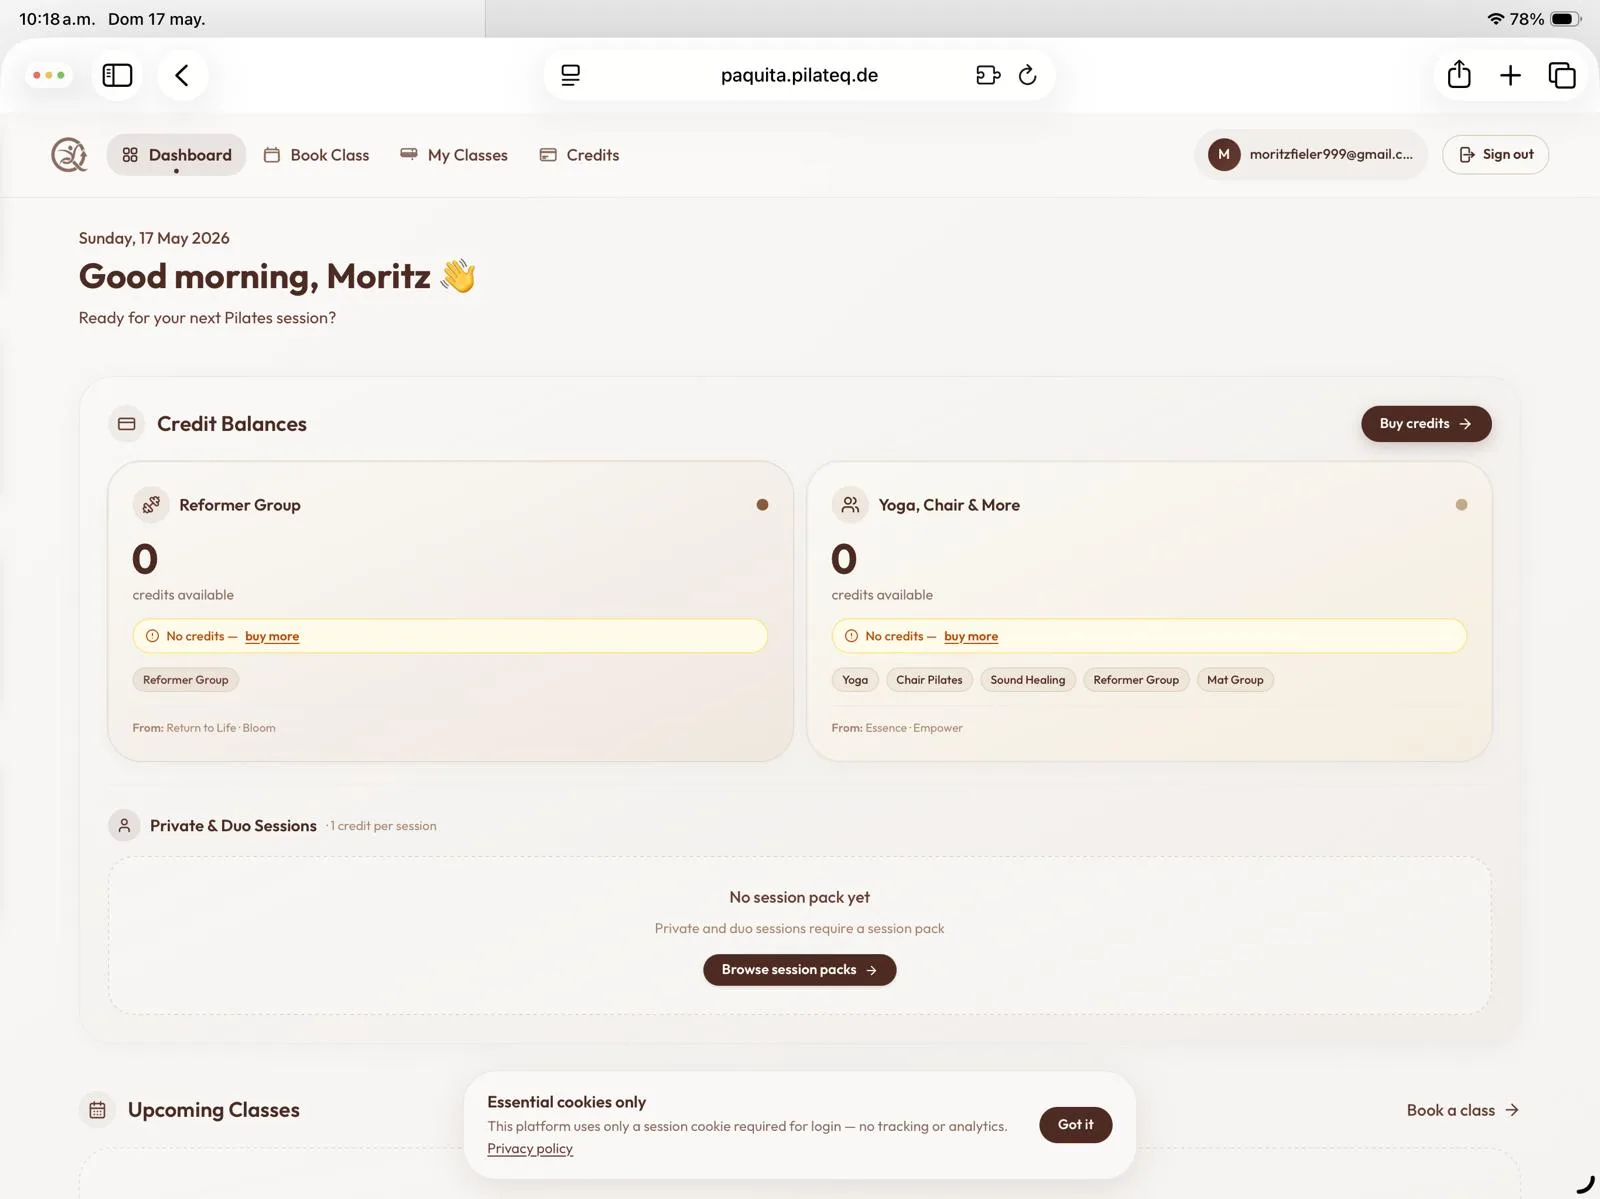Click the Private & Duo Sessions person icon
The height and width of the screenshot is (1199, 1600).
124,826
